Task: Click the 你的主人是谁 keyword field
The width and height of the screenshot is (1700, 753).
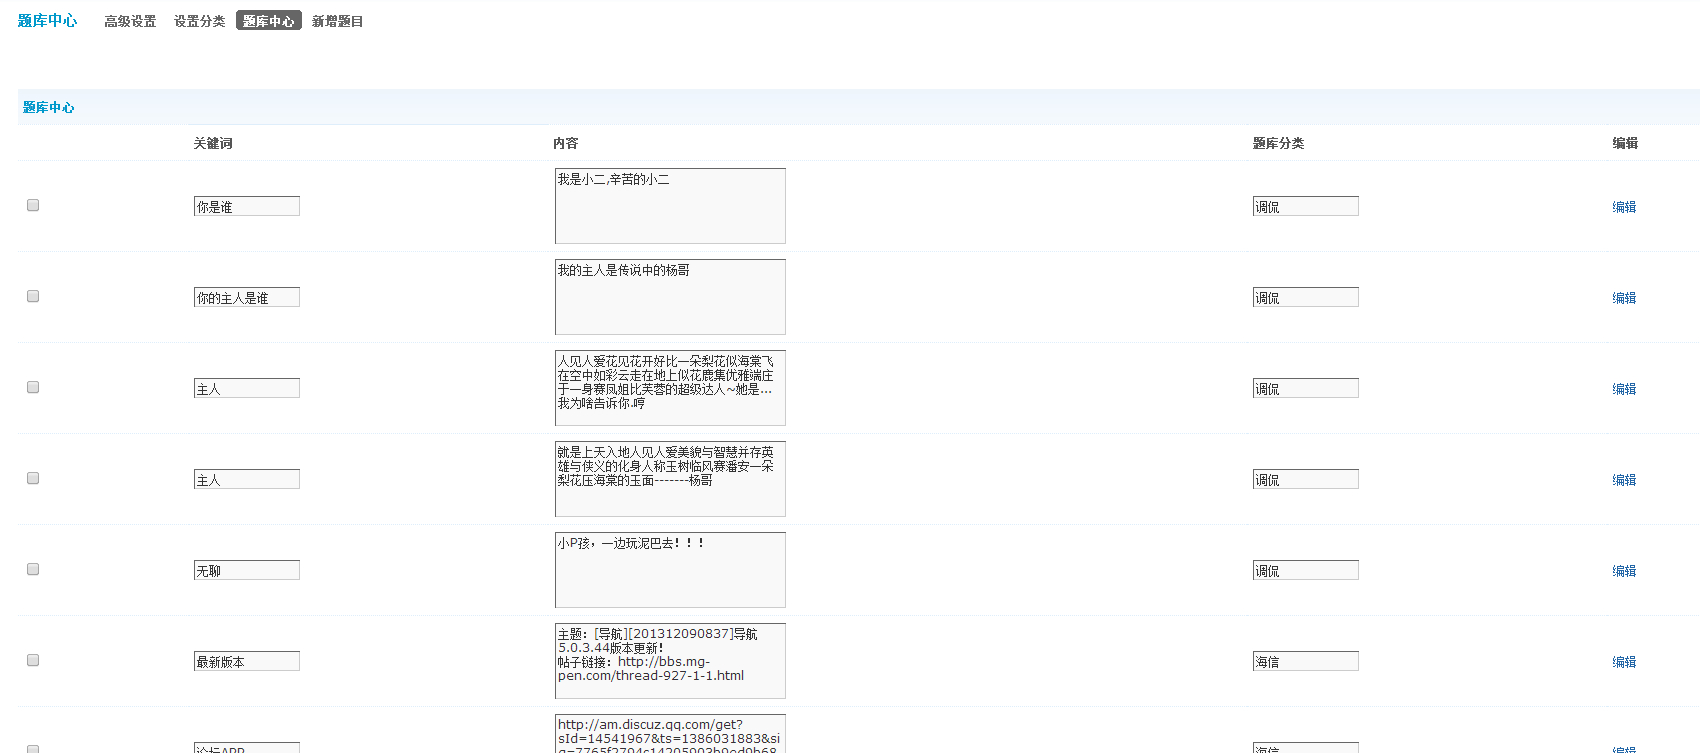Action: [x=247, y=297]
